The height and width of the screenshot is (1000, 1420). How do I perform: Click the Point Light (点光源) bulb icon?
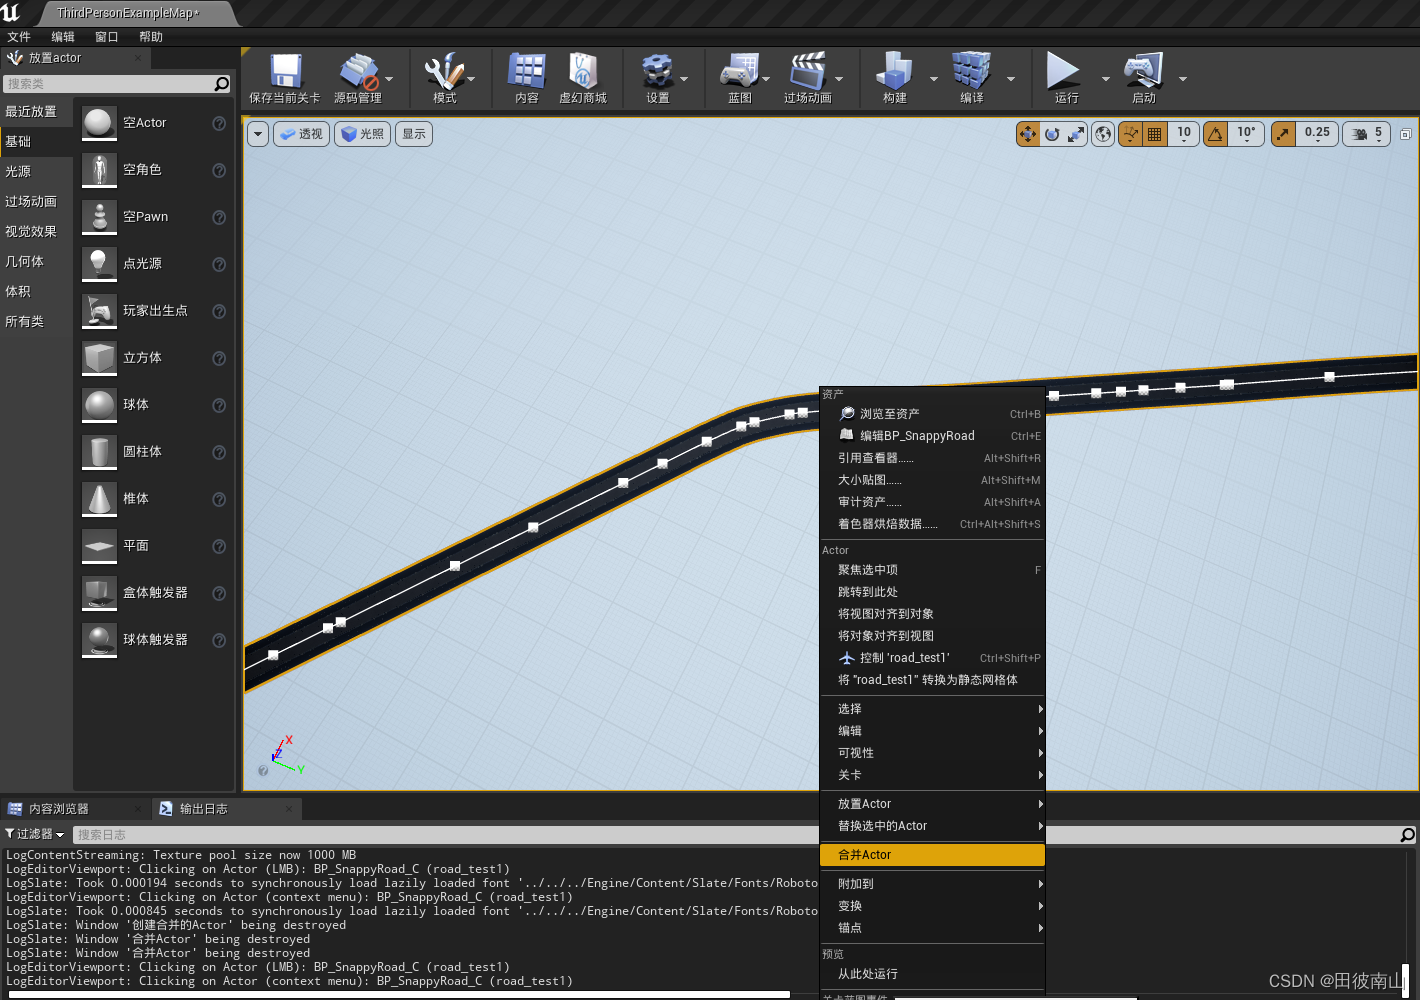click(99, 264)
